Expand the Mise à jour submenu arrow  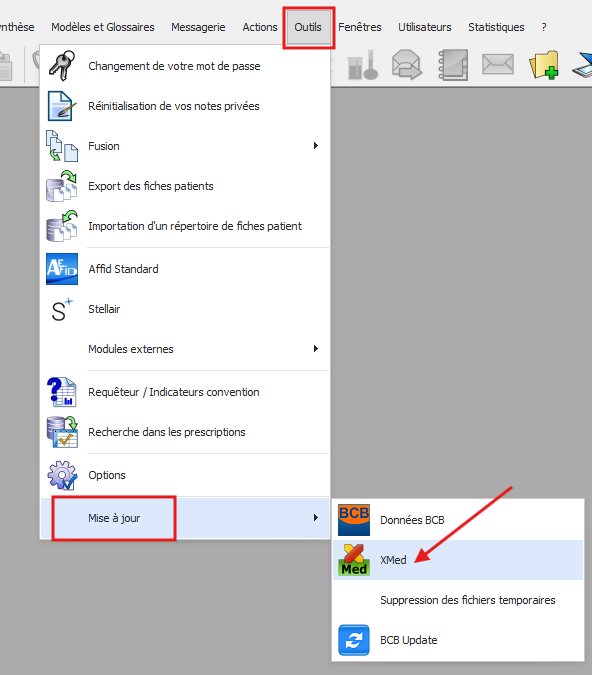(x=316, y=517)
